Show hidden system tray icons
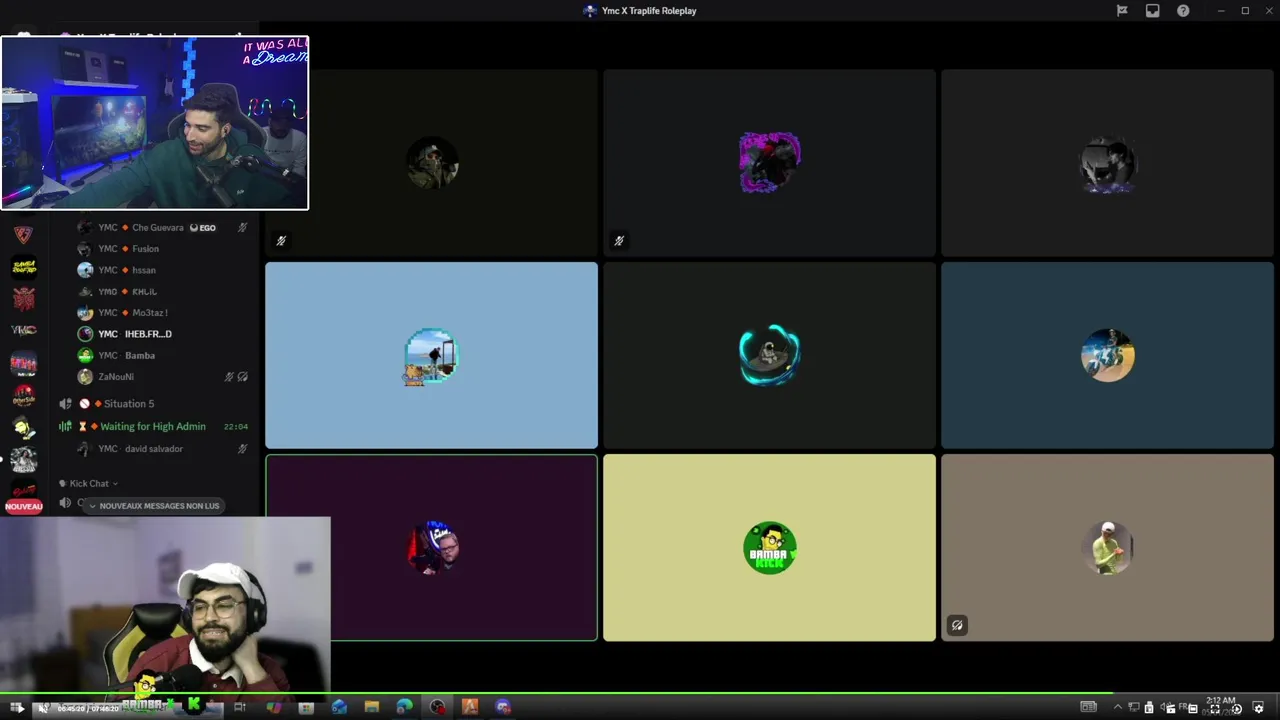1280x720 pixels. pos(1118,708)
